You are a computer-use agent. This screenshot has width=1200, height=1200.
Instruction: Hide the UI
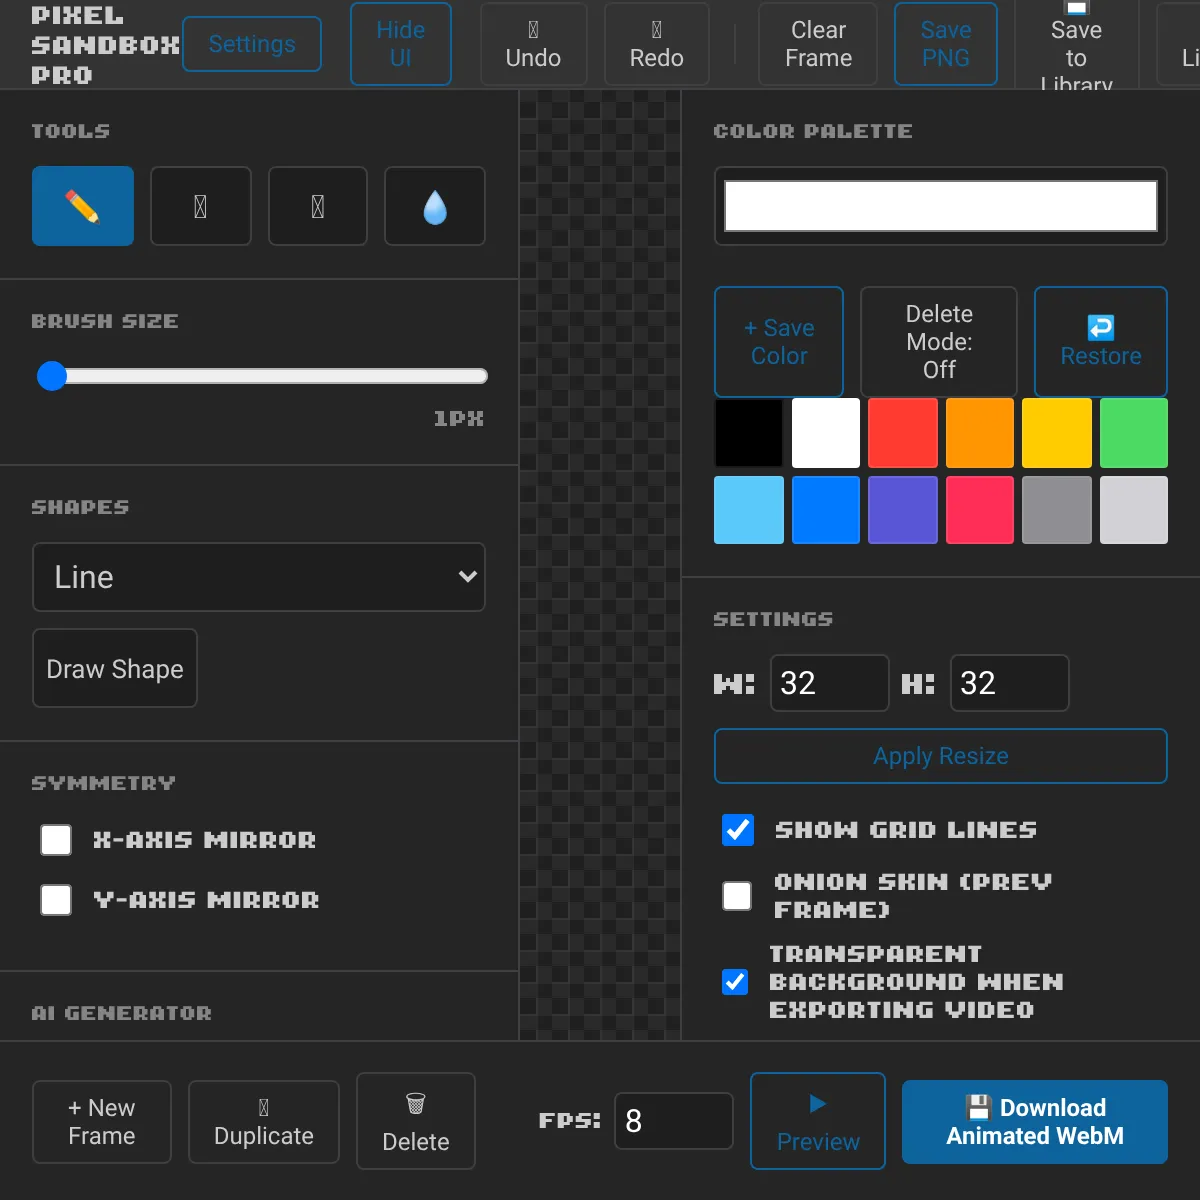[x=401, y=44]
